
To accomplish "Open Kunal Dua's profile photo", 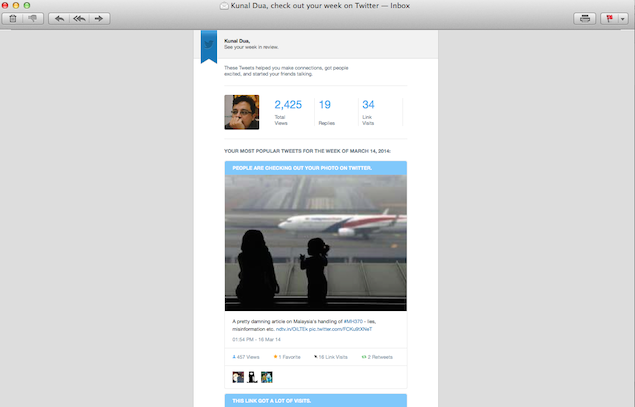I will click(x=242, y=112).
